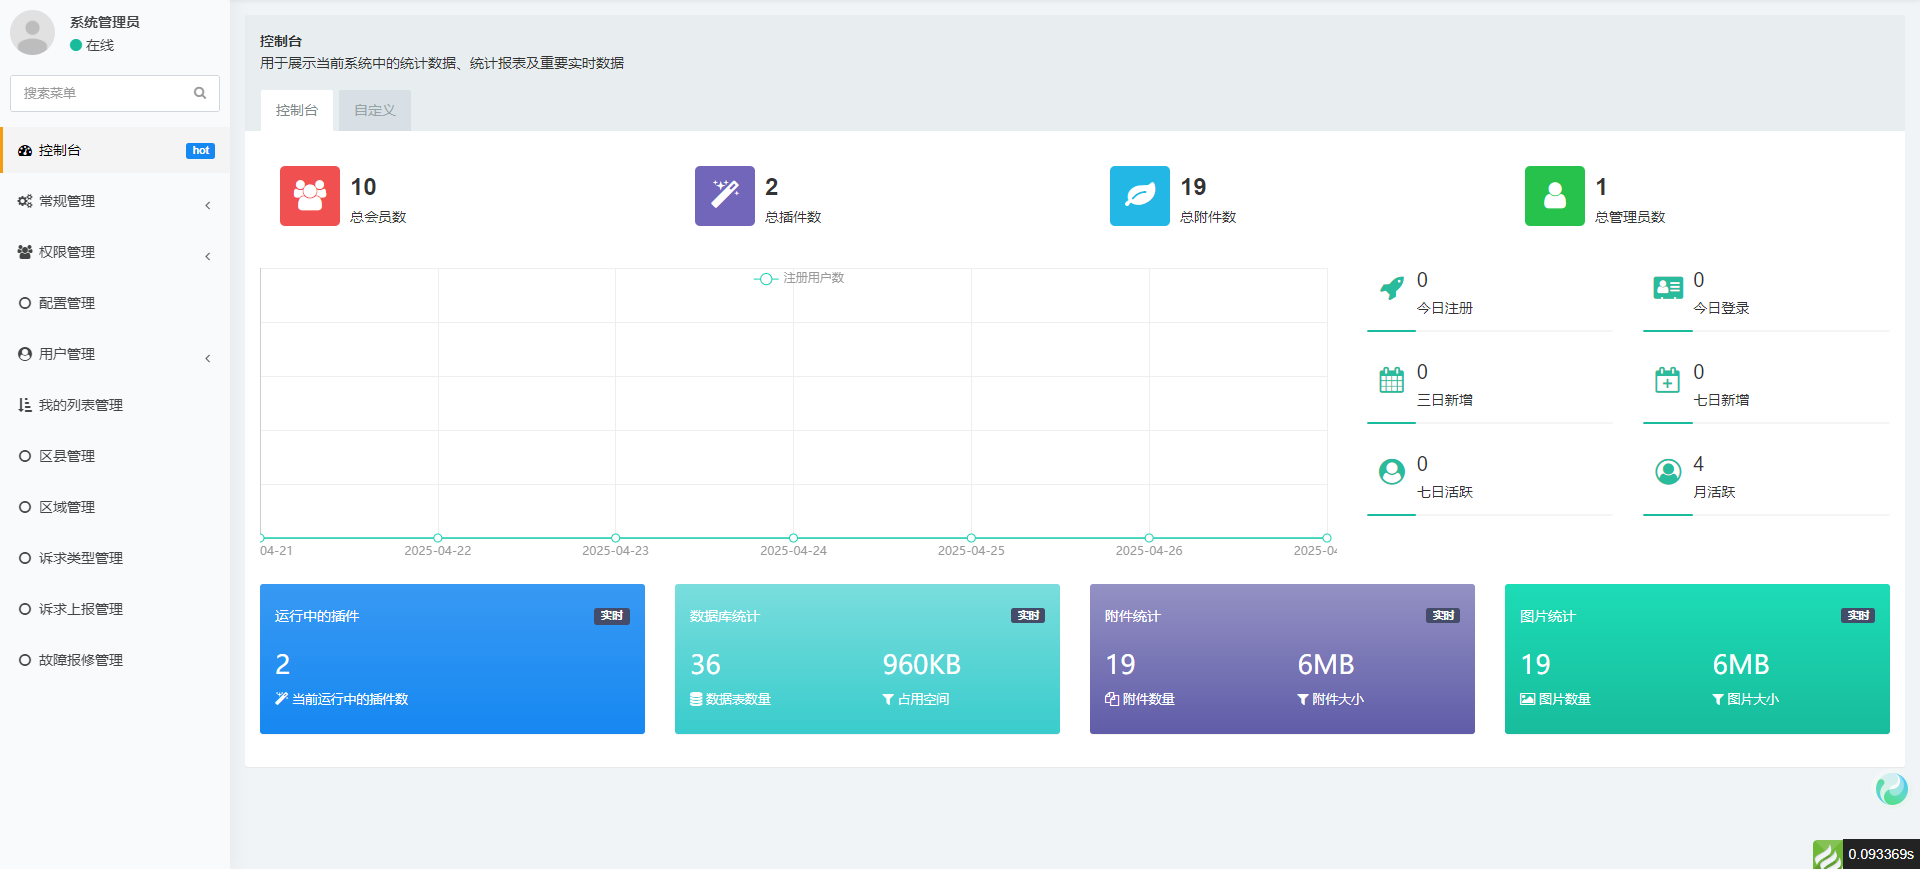Viewport: 1920px width, 869px height.
Task: Expand the 用户管理 sidebar menu
Action: pyautogui.click(x=115, y=354)
